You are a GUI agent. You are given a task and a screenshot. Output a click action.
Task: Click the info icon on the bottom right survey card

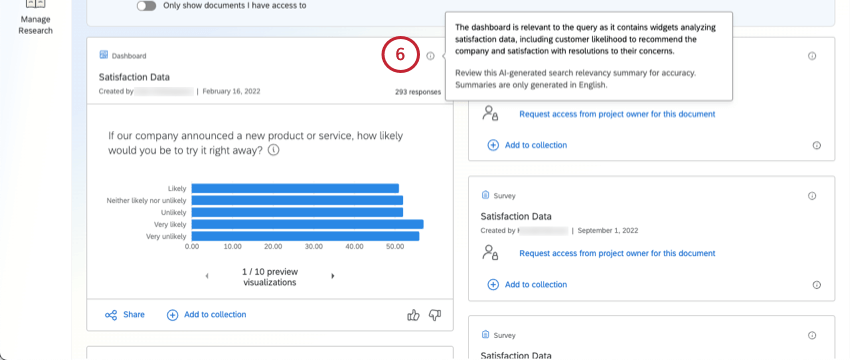tap(812, 336)
